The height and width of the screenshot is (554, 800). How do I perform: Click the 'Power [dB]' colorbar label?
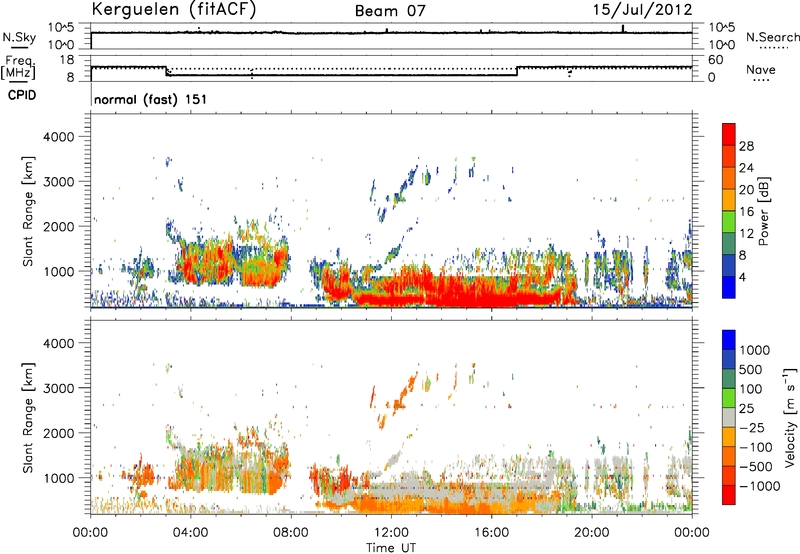click(764, 211)
